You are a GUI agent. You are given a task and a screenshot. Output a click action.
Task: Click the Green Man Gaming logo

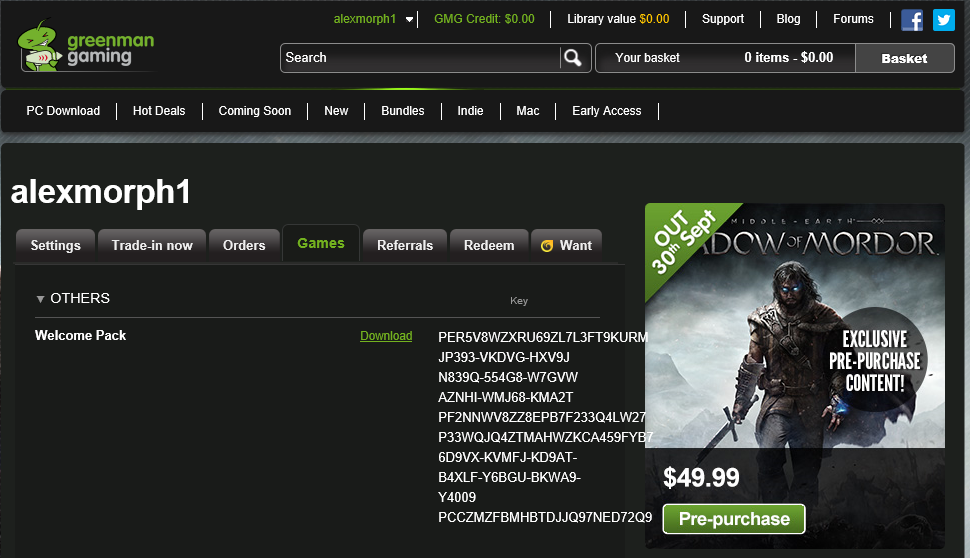click(87, 47)
